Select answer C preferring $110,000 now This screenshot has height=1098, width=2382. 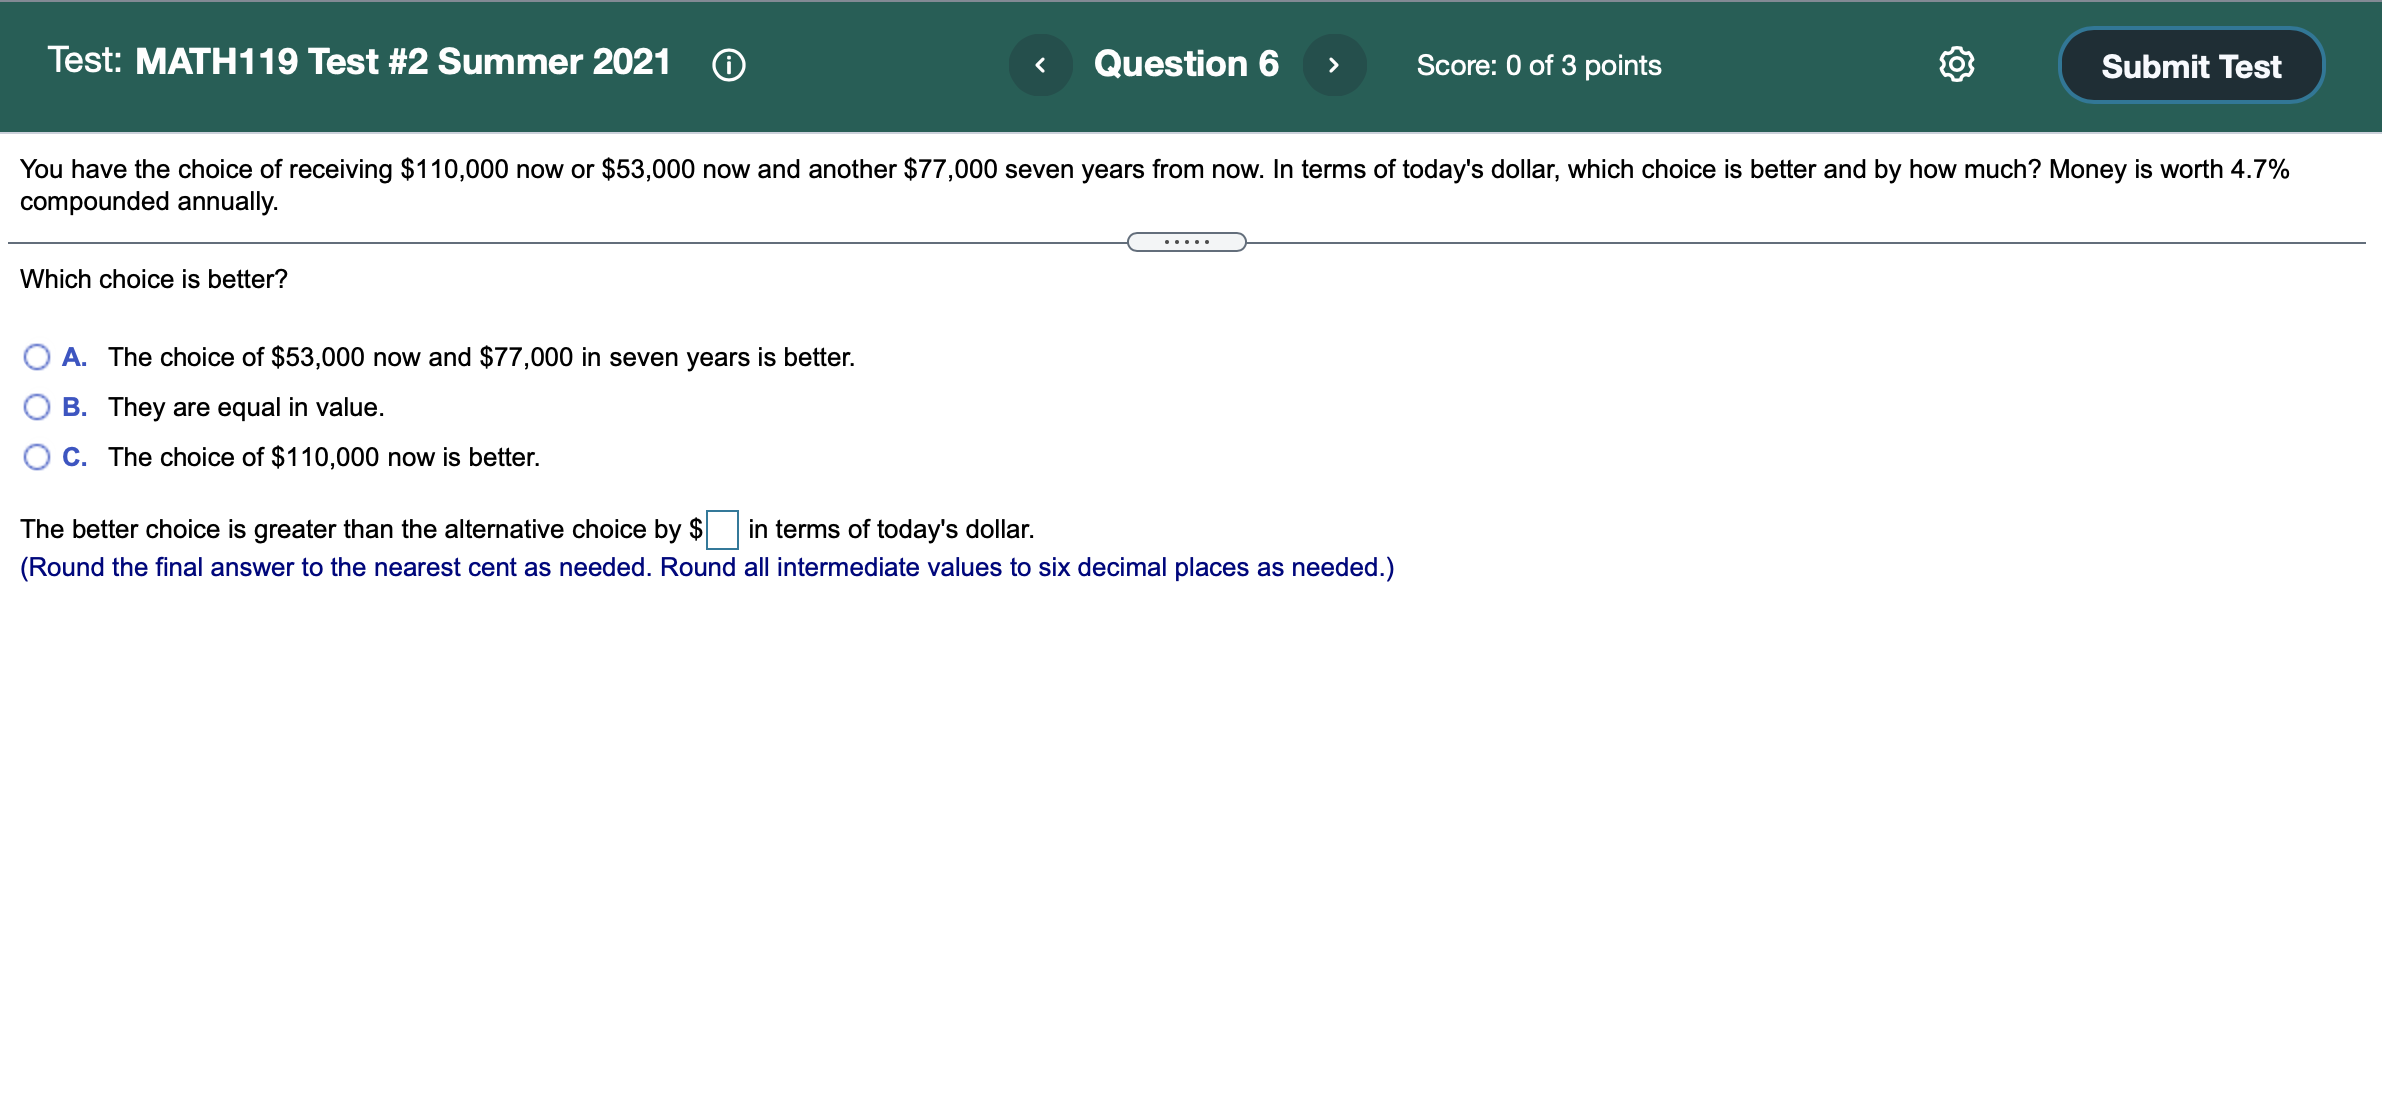[x=37, y=456]
